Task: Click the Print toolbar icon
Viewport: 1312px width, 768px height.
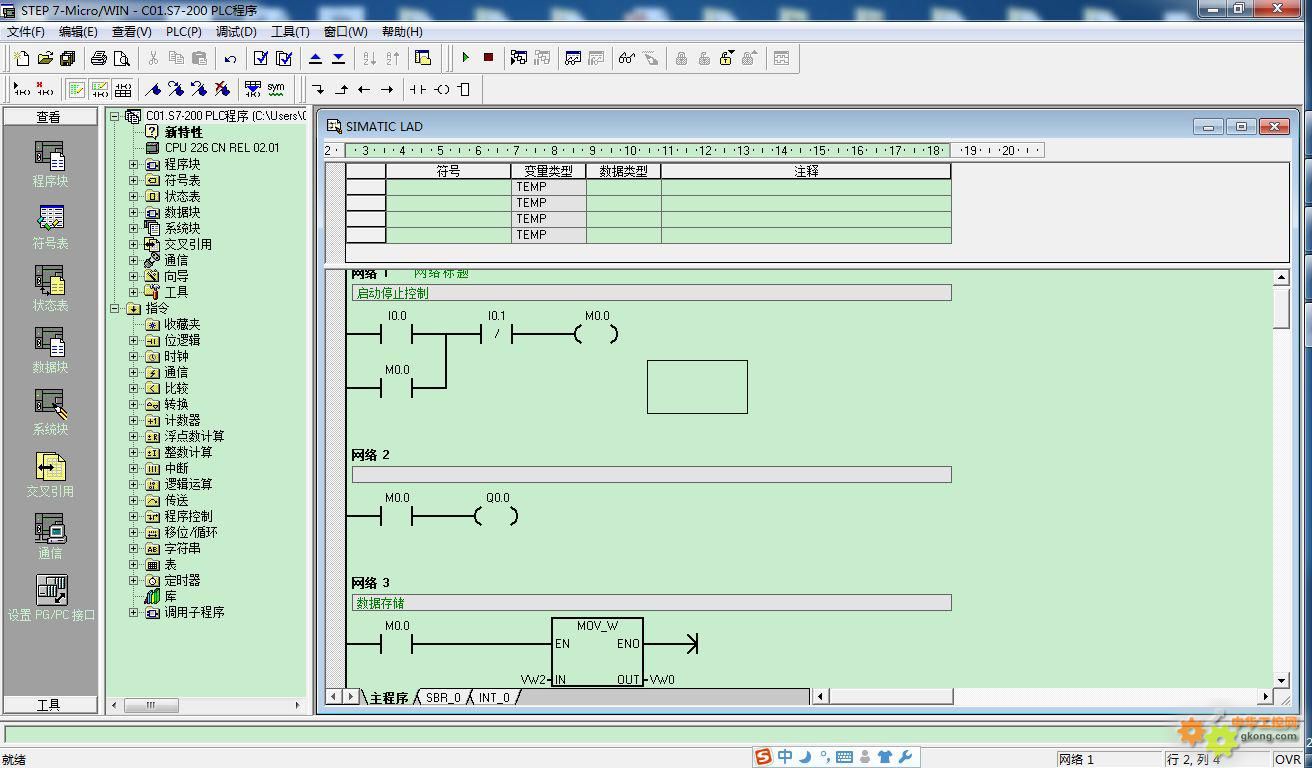Action: click(x=100, y=58)
